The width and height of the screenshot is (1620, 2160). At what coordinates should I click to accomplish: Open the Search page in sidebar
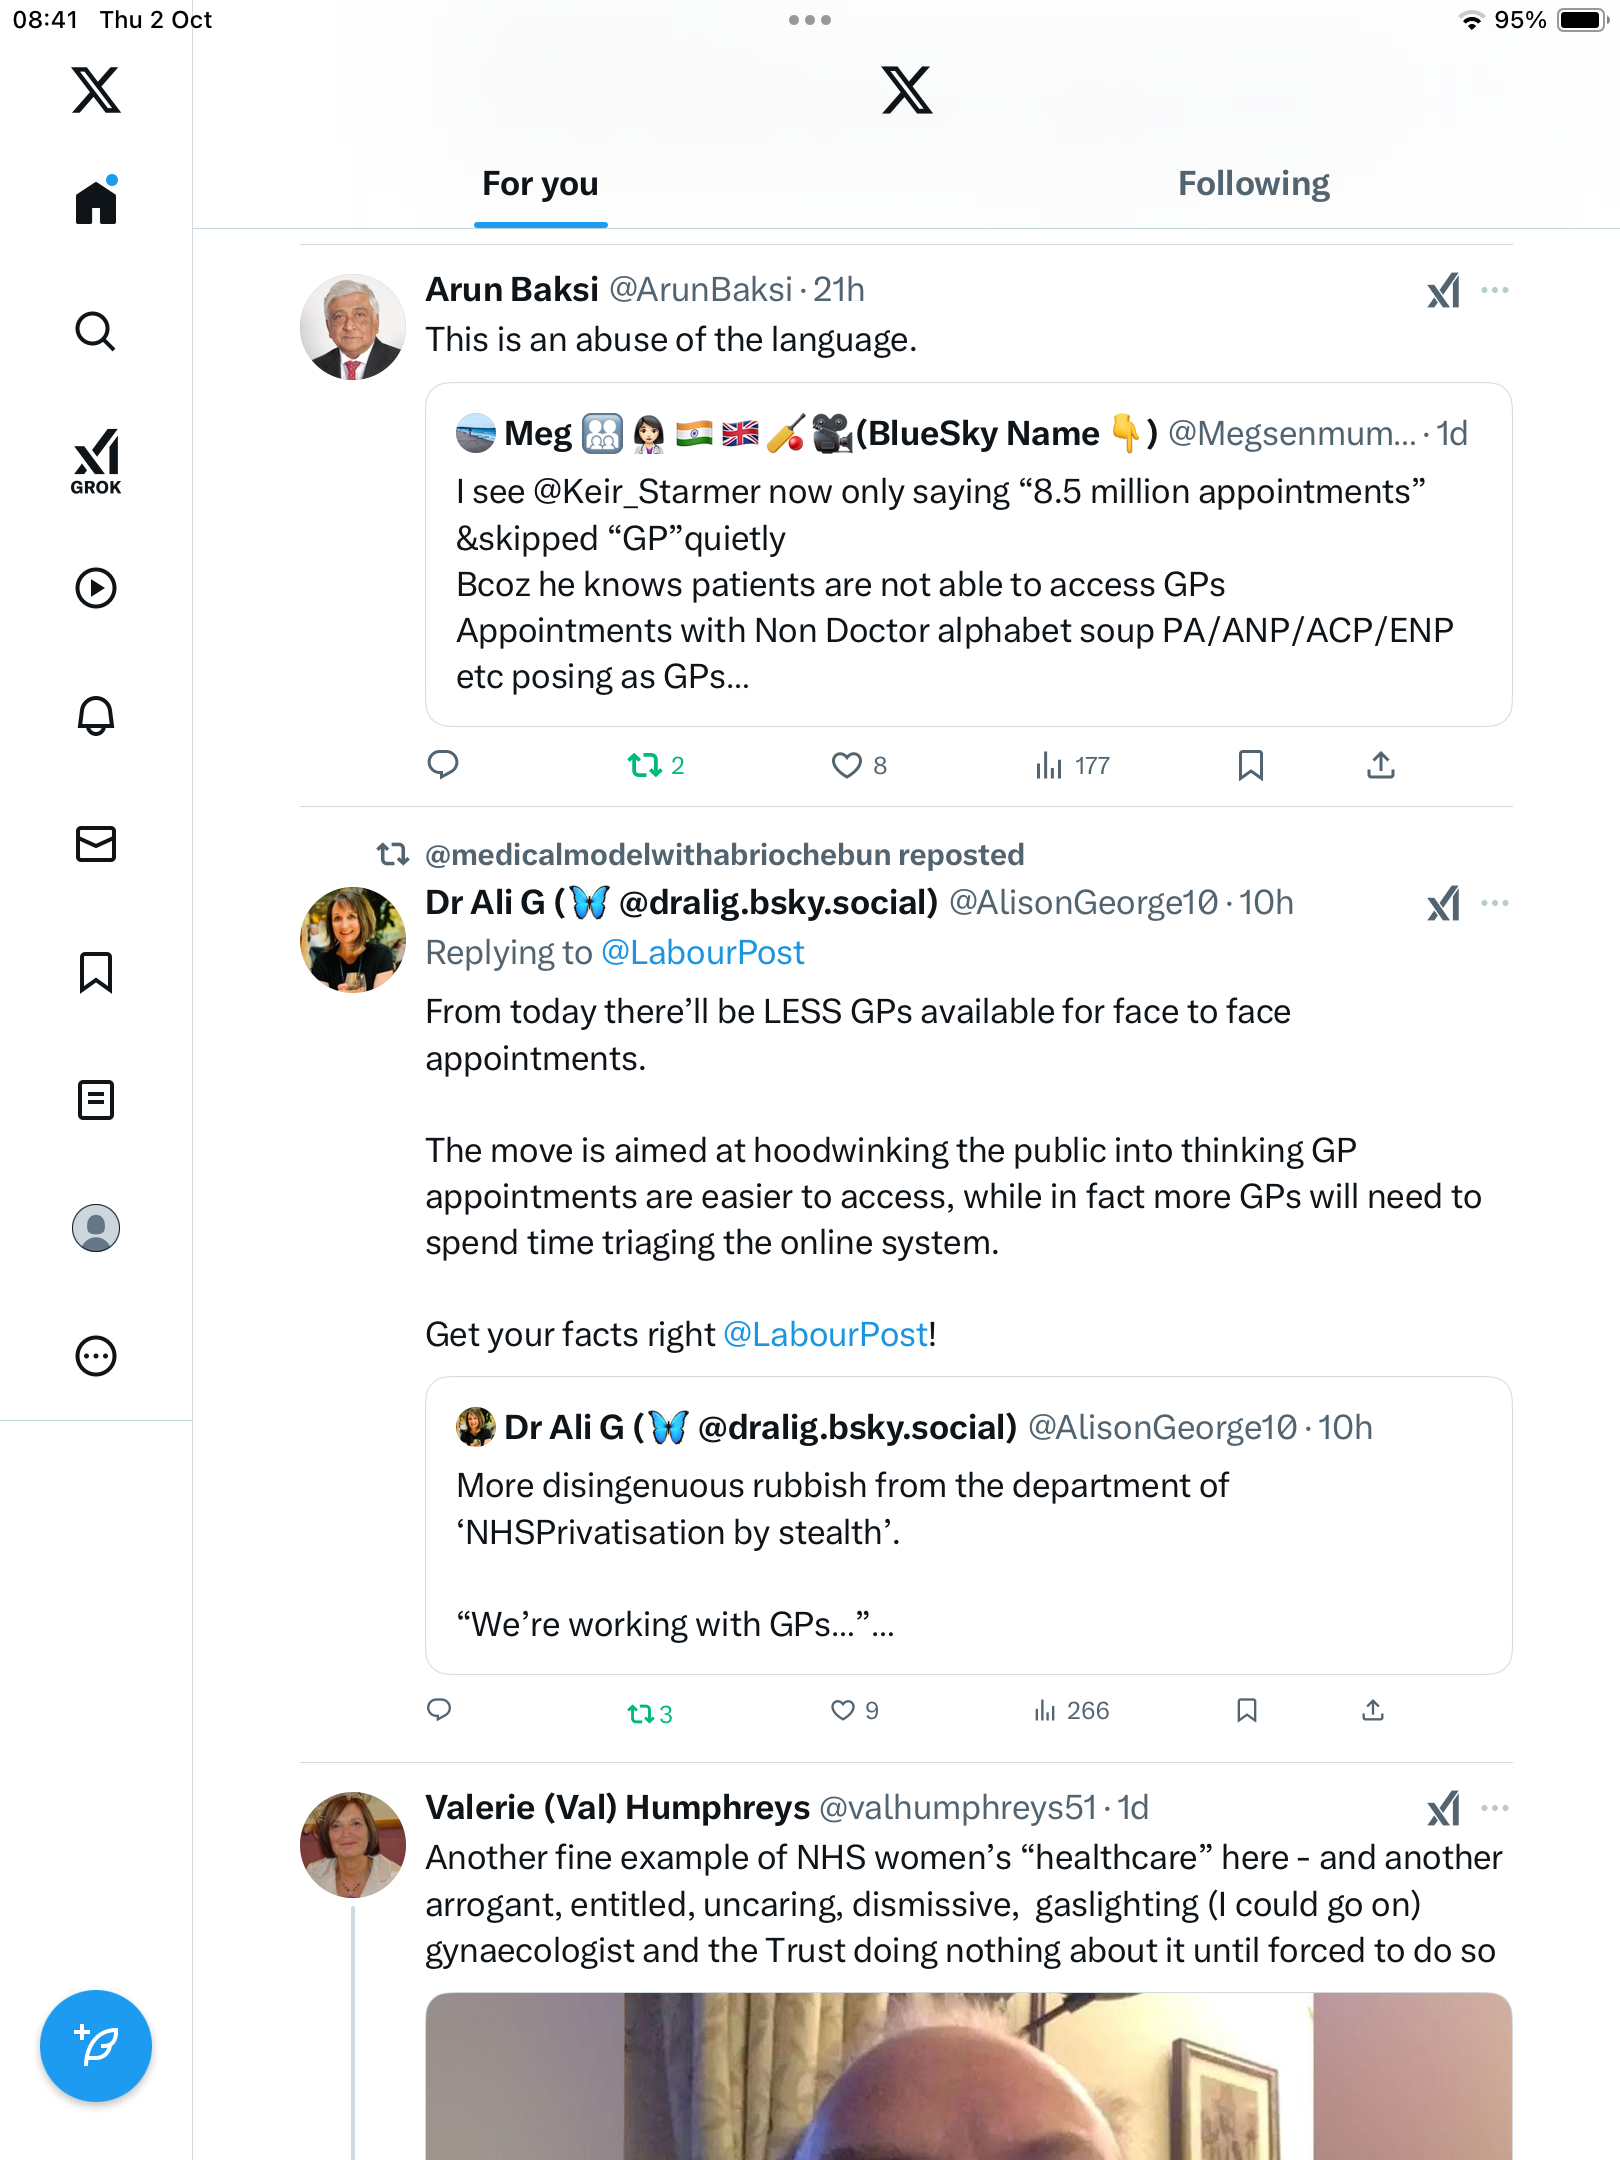pyautogui.click(x=96, y=331)
